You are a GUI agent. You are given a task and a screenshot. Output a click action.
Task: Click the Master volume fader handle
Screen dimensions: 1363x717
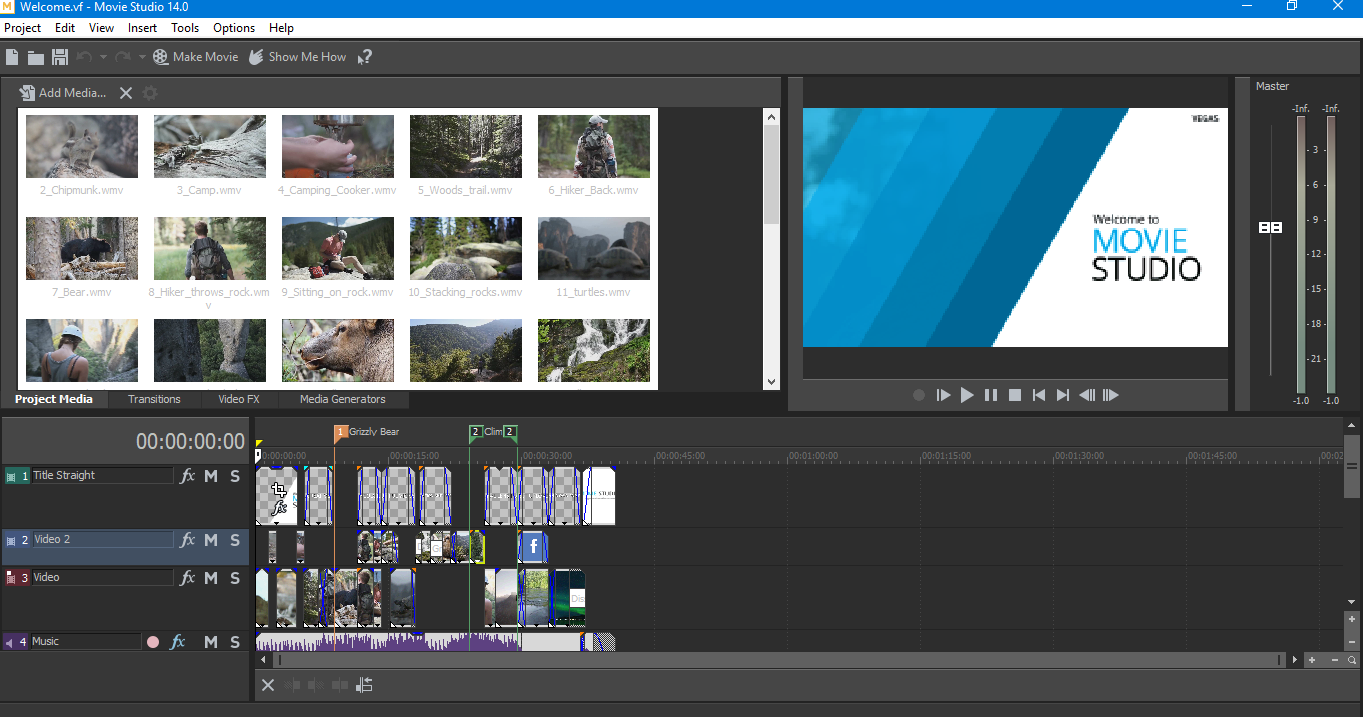[1270, 228]
